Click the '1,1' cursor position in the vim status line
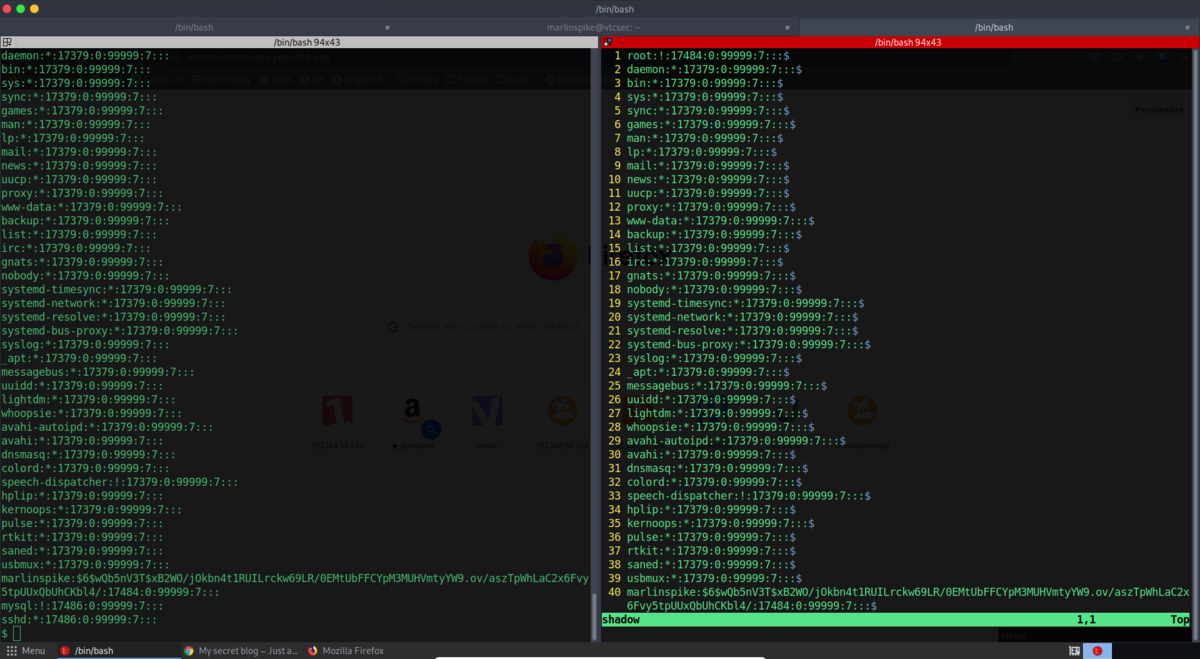The image size is (1200, 659). tap(1086, 620)
